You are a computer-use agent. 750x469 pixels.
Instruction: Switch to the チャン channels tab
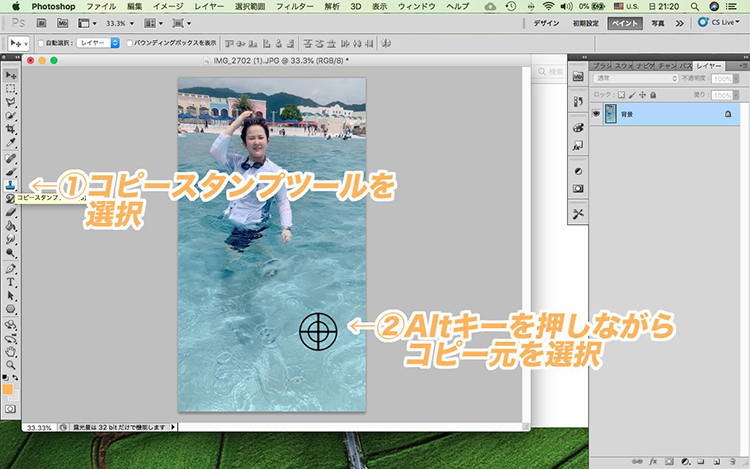(667, 66)
